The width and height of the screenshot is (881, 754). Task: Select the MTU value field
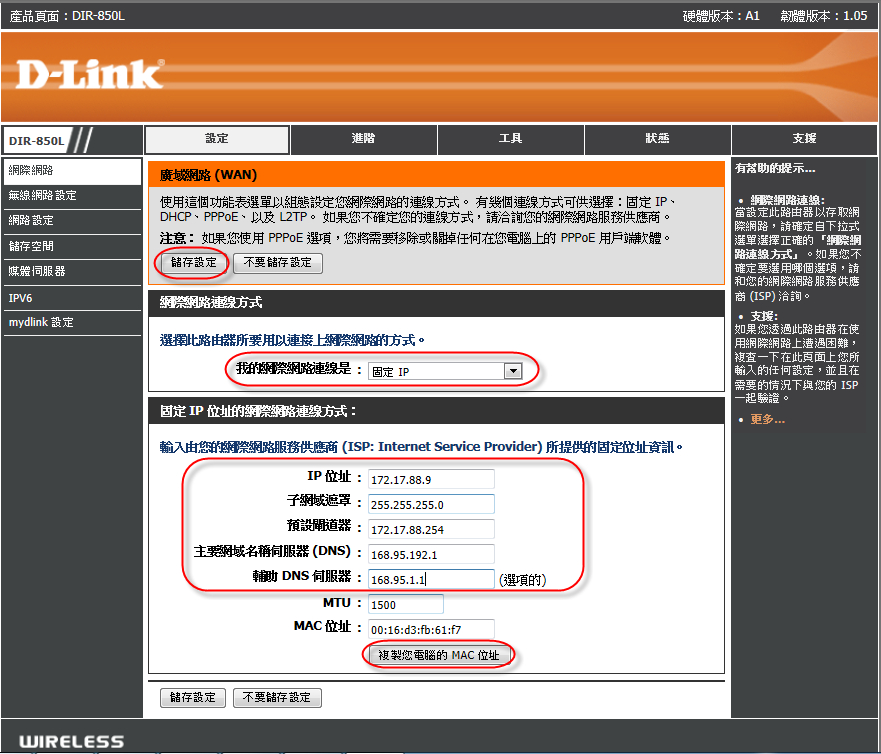(x=405, y=604)
